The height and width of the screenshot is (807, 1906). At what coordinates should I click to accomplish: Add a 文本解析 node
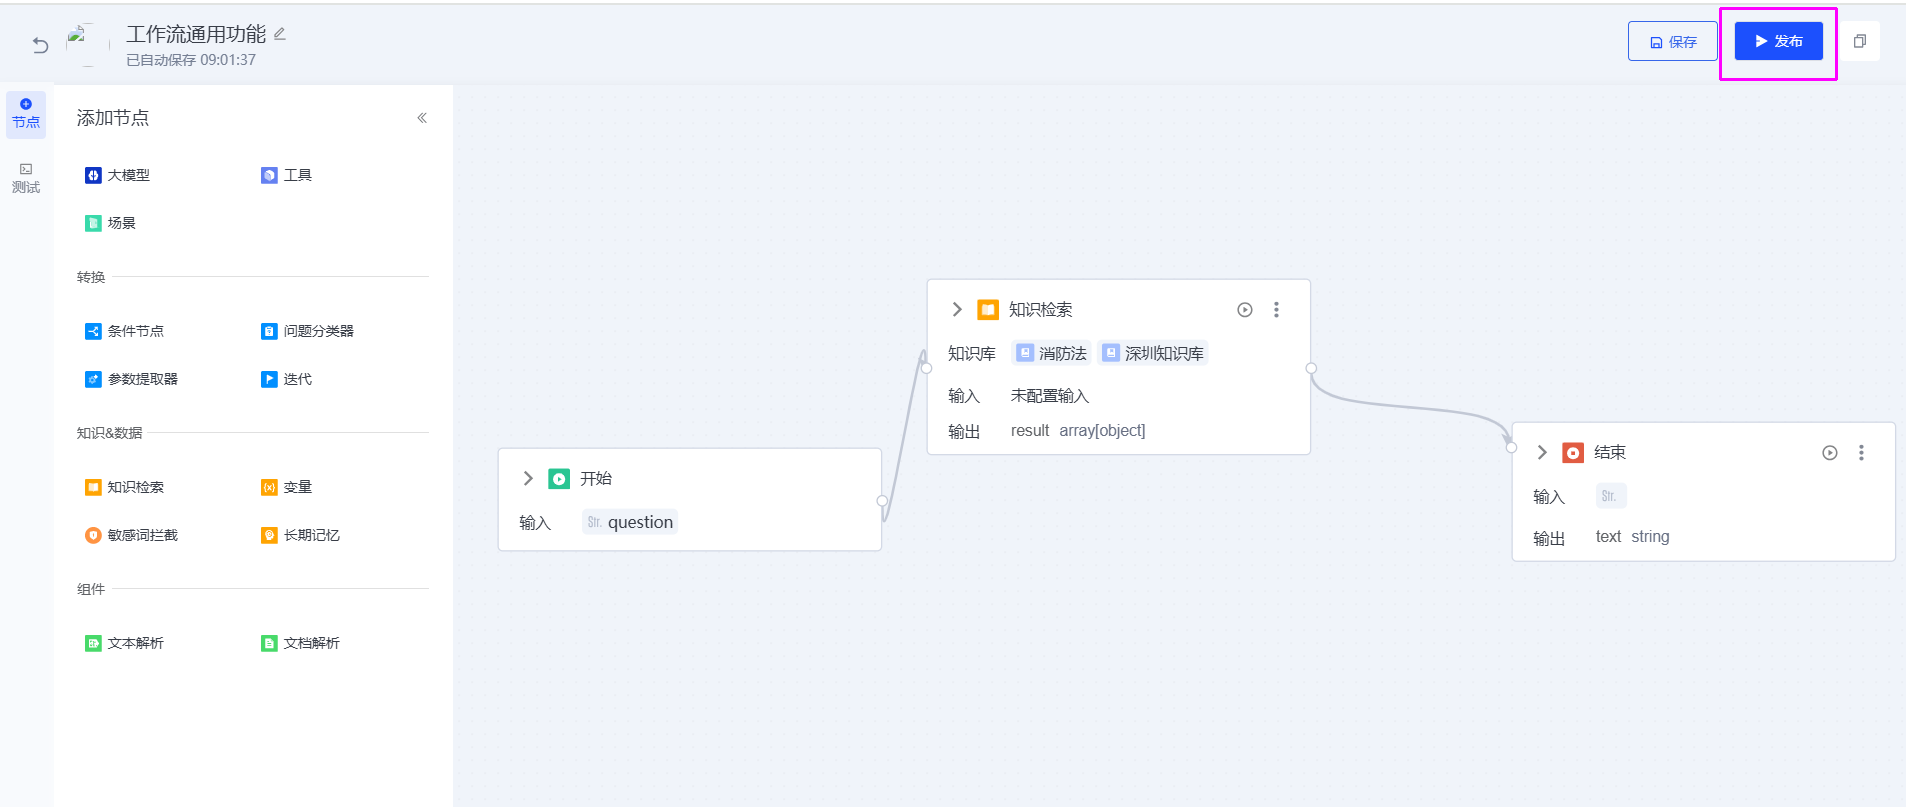125,643
